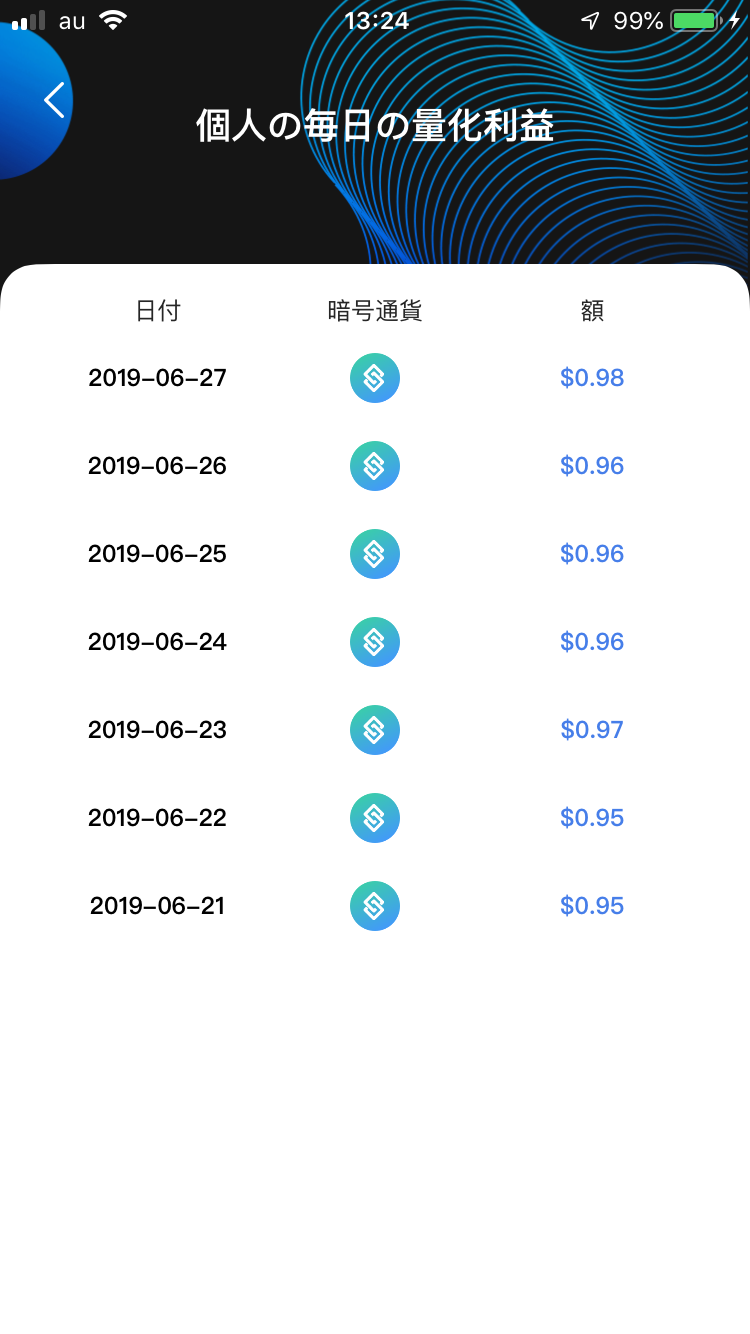Tap the Wi-Fi icon in status bar
The image size is (750, 1334).
pyautogui.click(x=113, y=21)
